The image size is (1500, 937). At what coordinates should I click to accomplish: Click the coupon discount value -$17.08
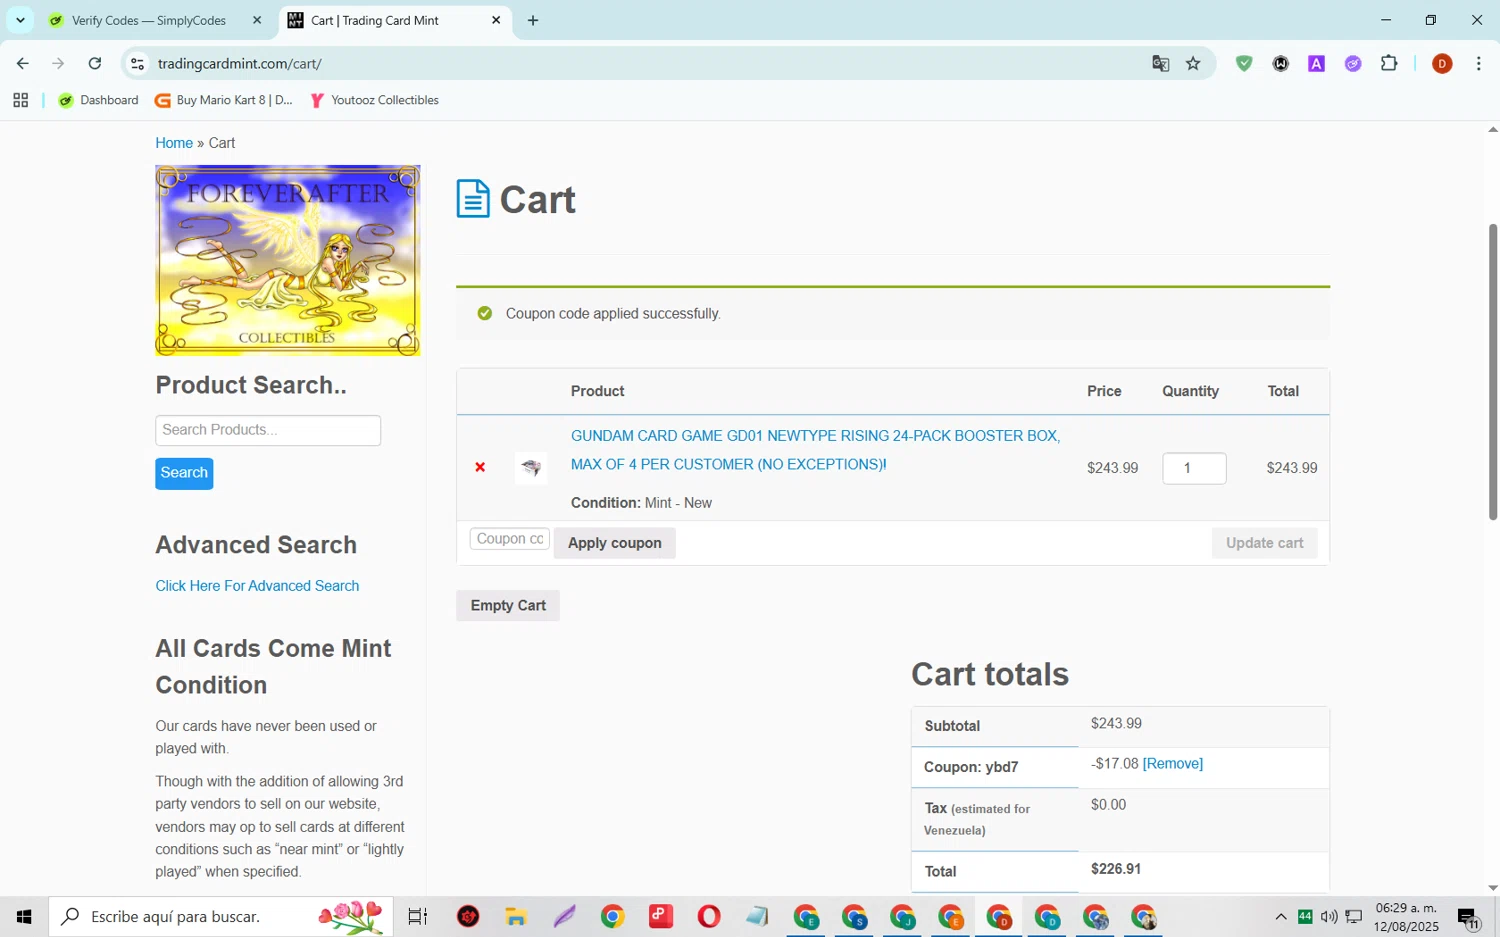[1114, 764]
